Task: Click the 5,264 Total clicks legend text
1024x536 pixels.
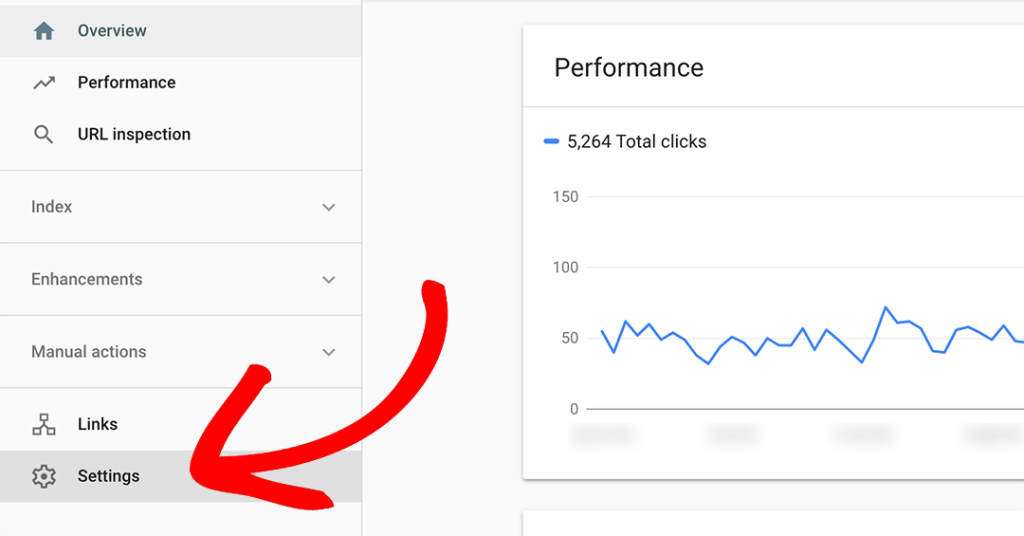Action: point(637,142)
